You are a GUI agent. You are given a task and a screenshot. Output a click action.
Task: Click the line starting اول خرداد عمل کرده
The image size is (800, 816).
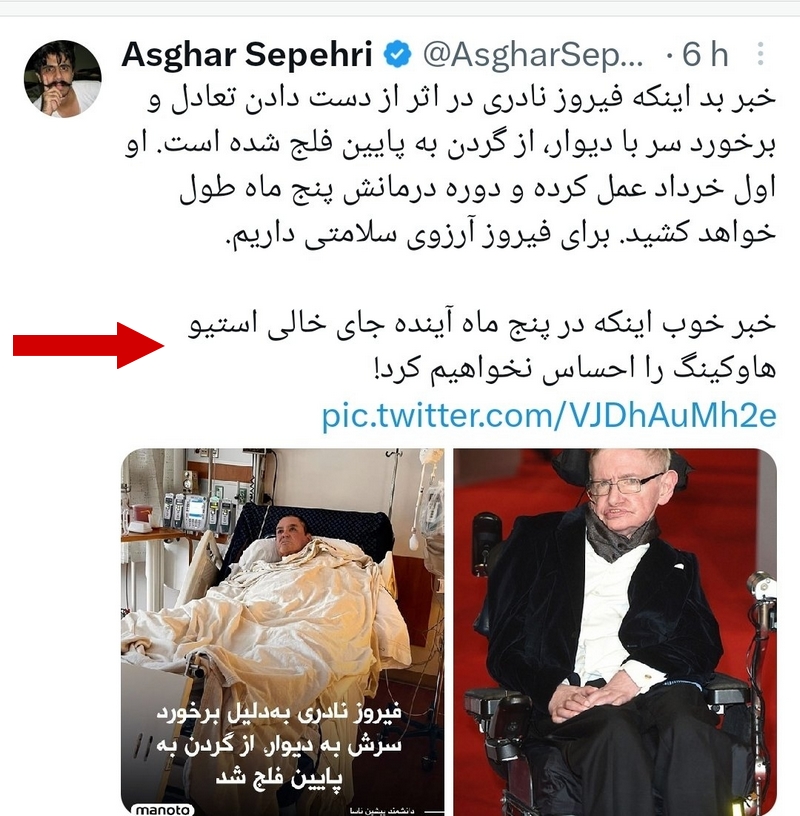pos(478,188)
